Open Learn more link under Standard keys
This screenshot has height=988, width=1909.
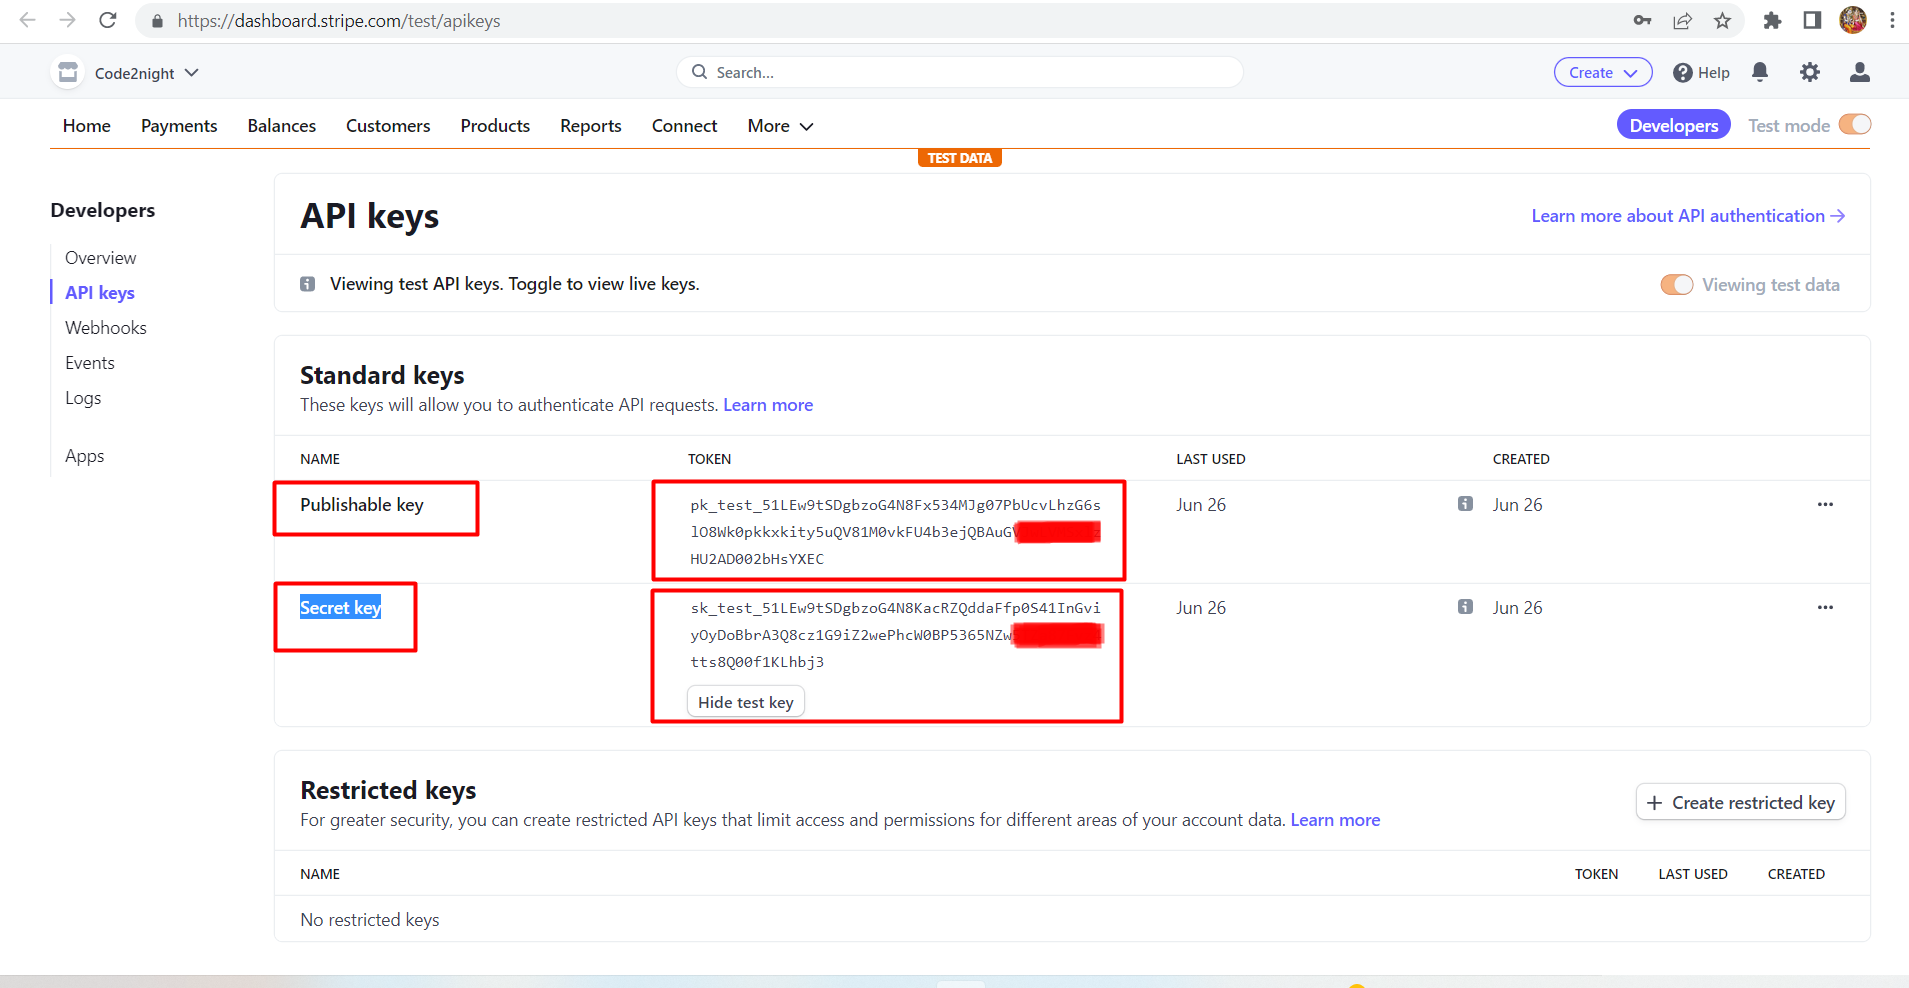click(768, 405)
